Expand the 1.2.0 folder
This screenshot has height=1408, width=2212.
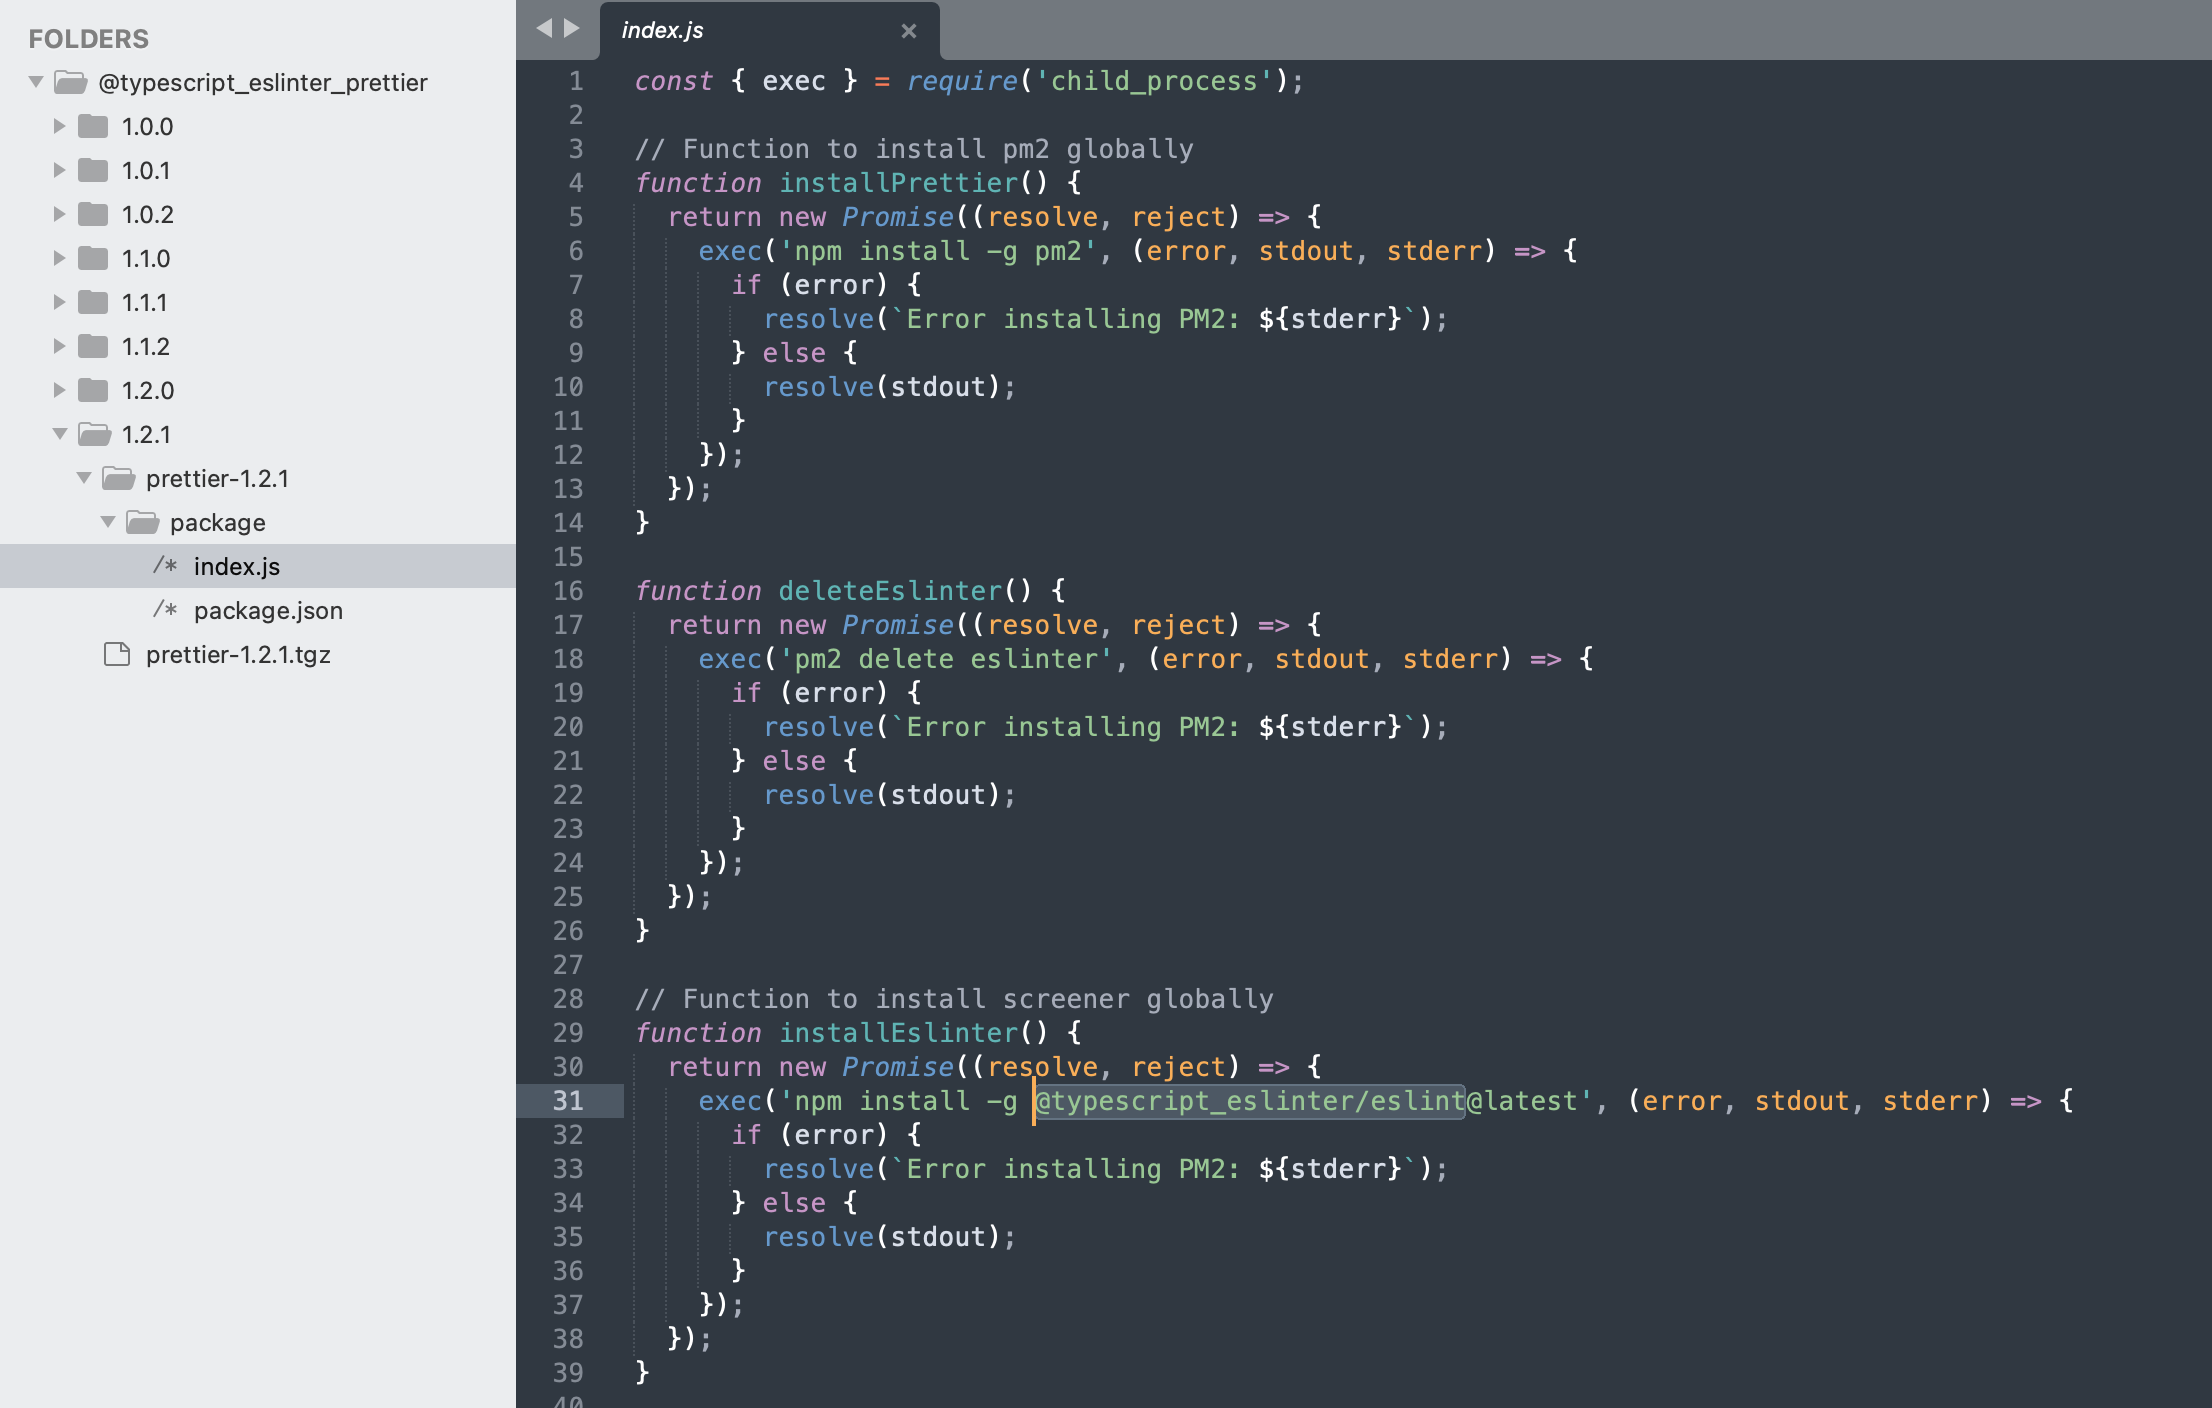[x=58, y=390]
